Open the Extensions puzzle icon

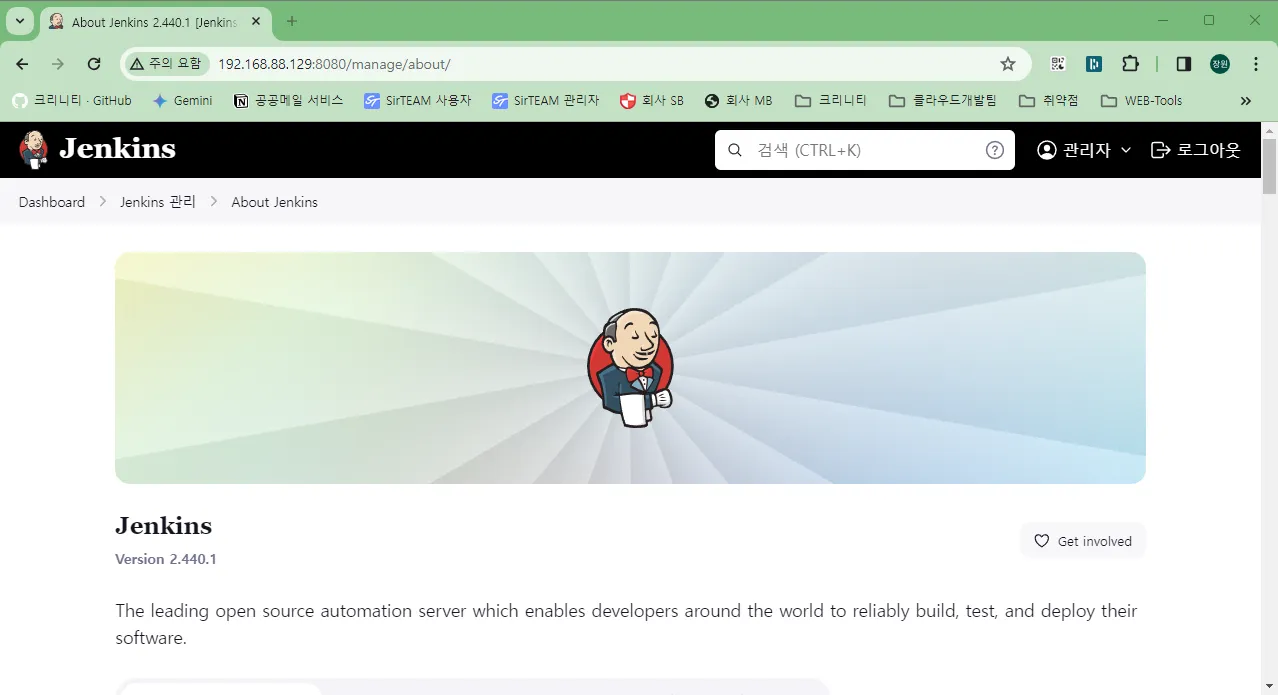point(1130,64)
